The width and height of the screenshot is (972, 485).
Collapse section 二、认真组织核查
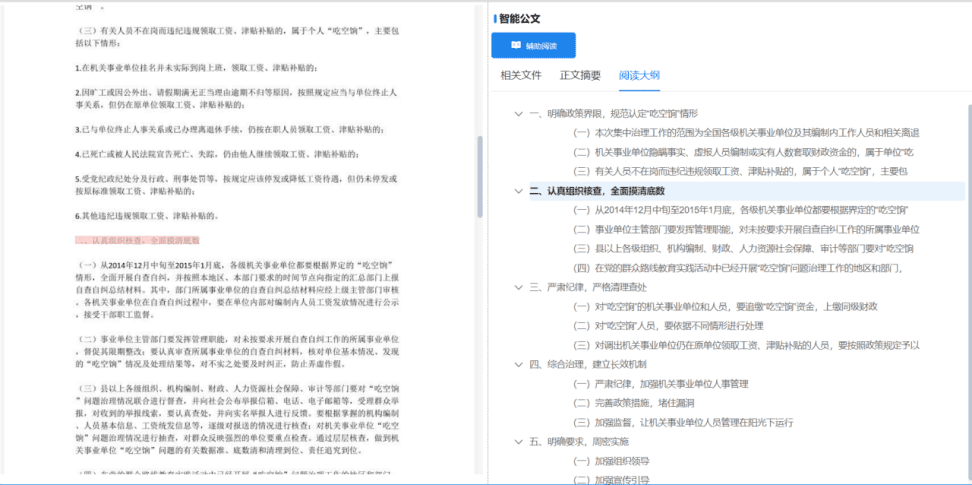tap(518, 191)
